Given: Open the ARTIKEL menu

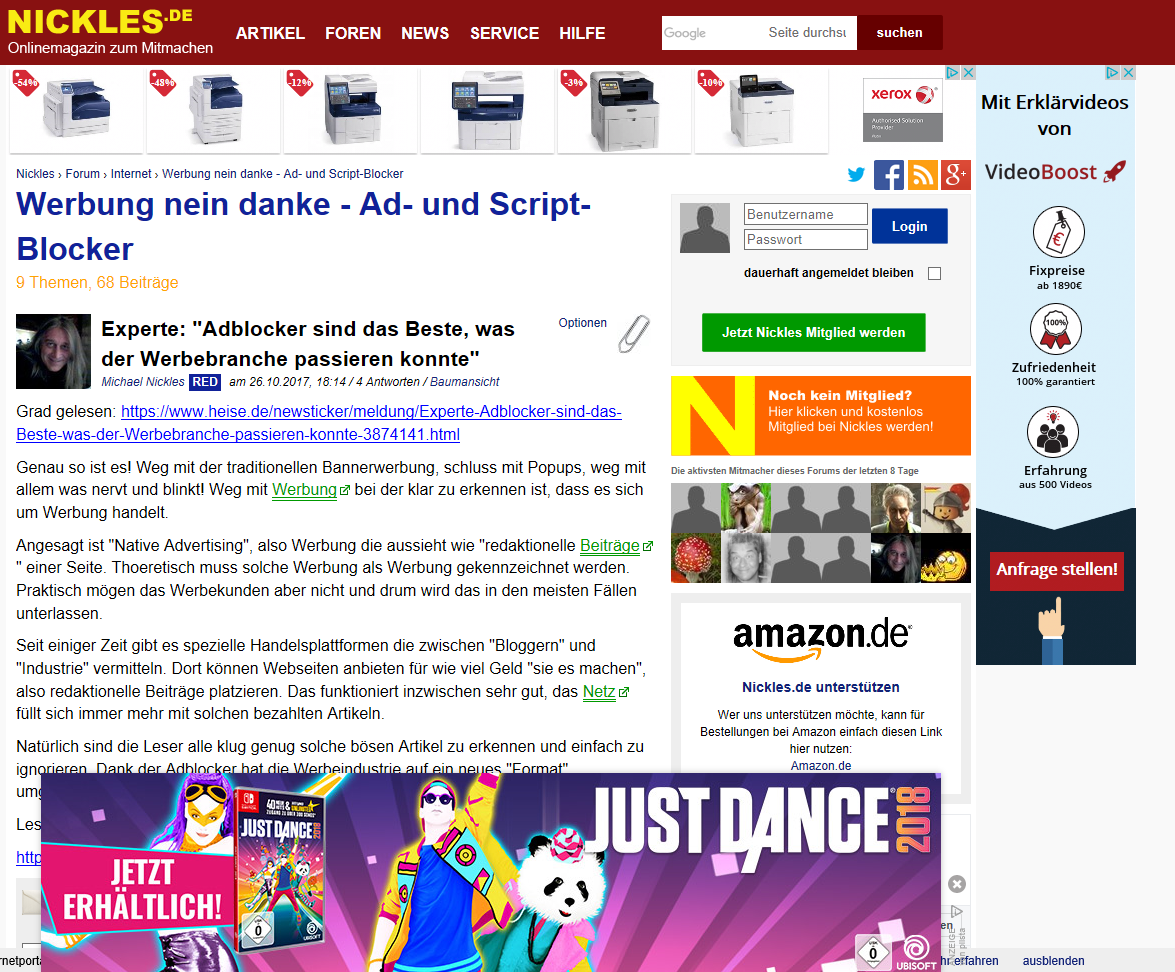Looking at the screenshot, I should [270, 33].
